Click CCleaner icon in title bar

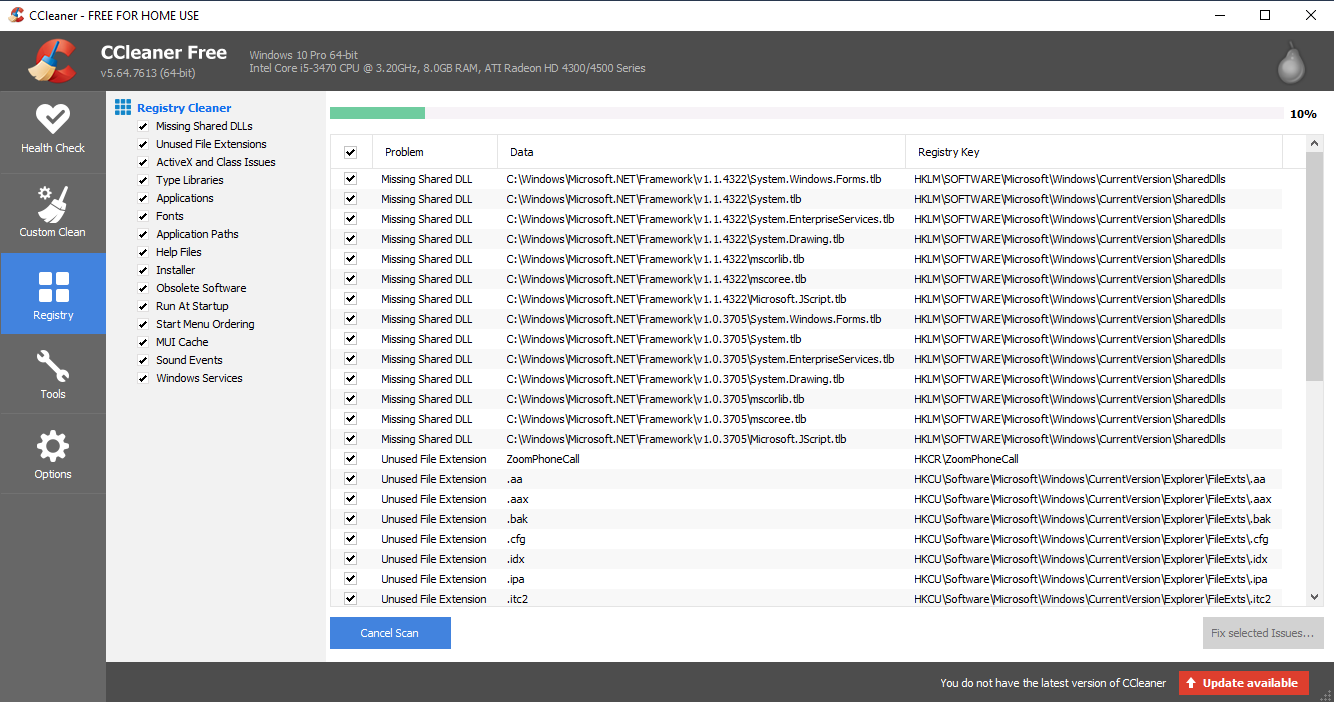tap(16, 15)
